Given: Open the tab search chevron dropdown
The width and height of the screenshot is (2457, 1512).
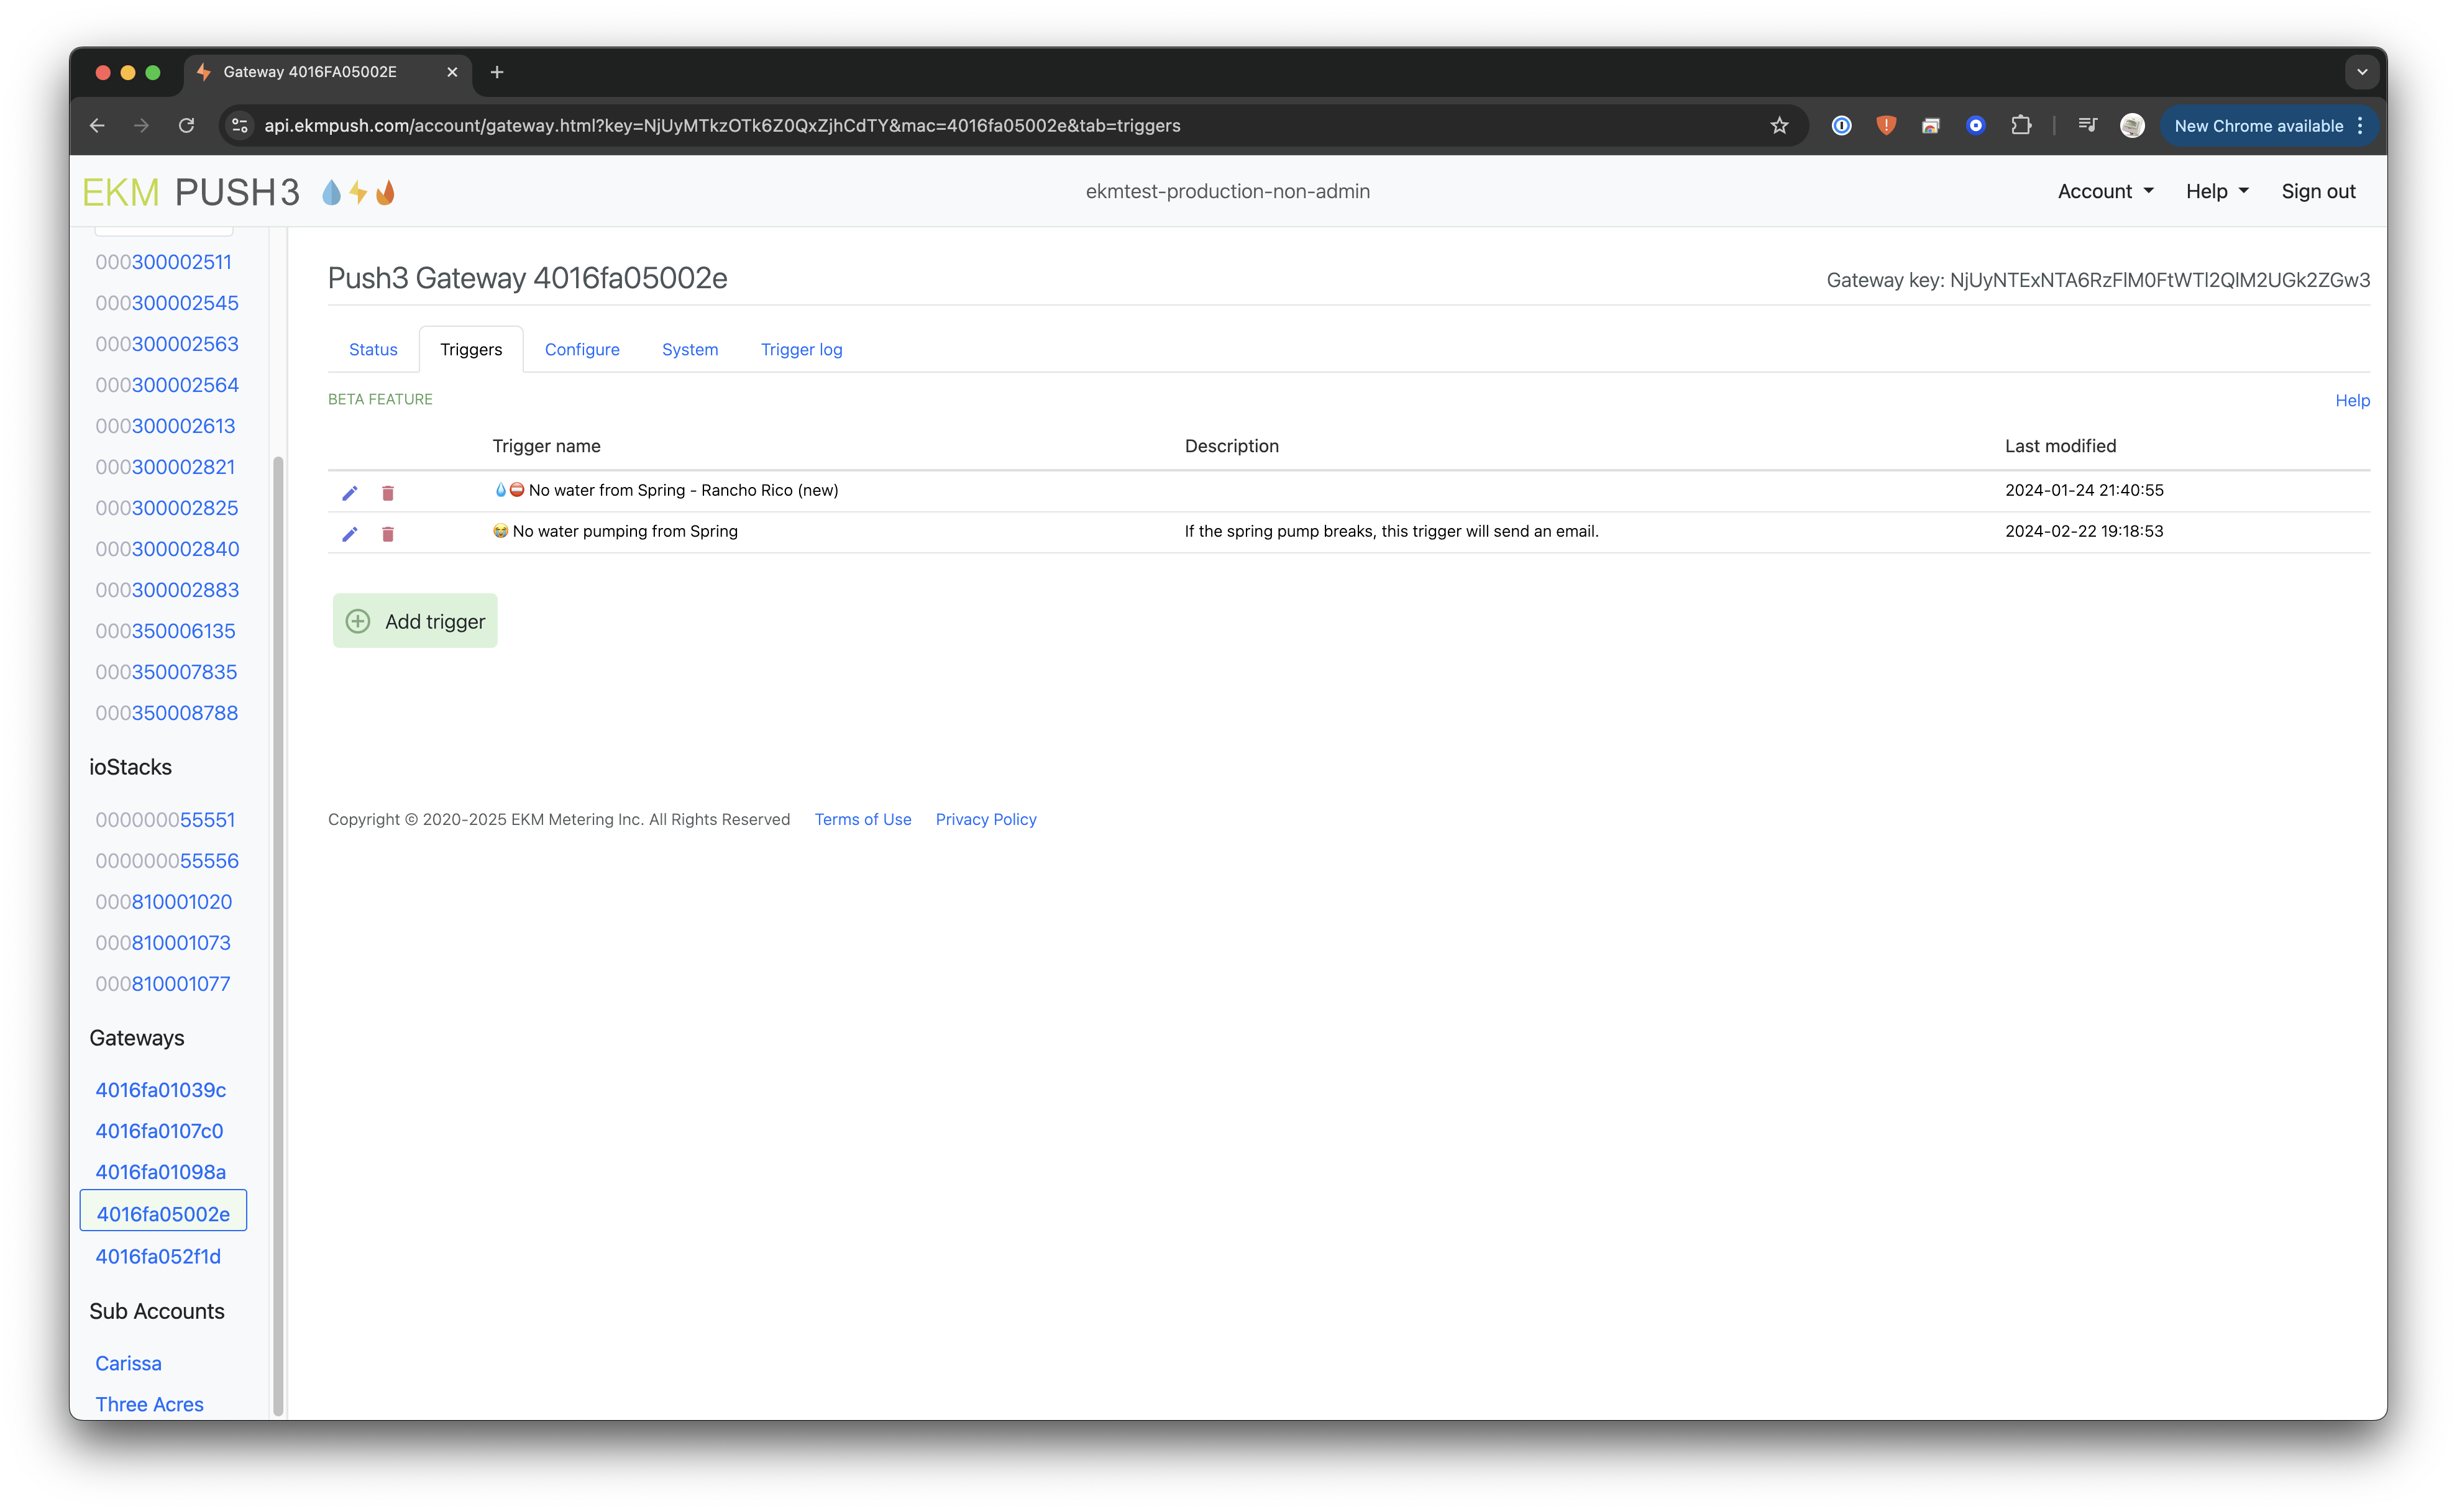Looking at the screenshot, I should [2362, 72].
